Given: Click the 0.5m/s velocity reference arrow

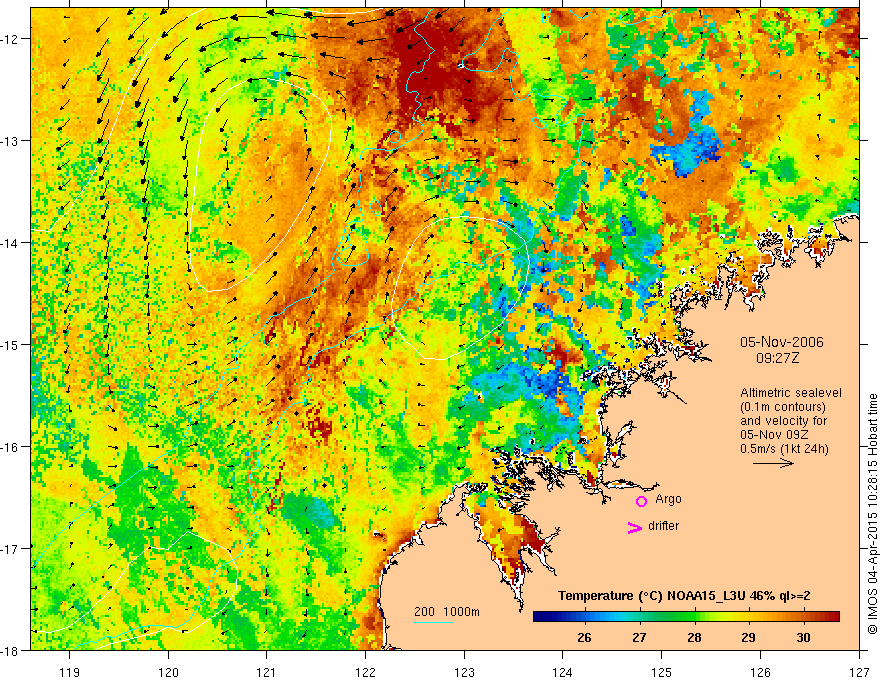Looking at the screenshot, I should [773, 463].
